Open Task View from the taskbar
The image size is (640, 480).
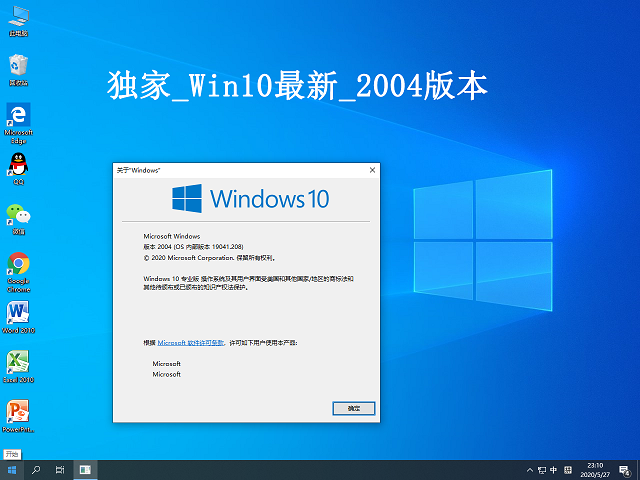click(61, 470)
